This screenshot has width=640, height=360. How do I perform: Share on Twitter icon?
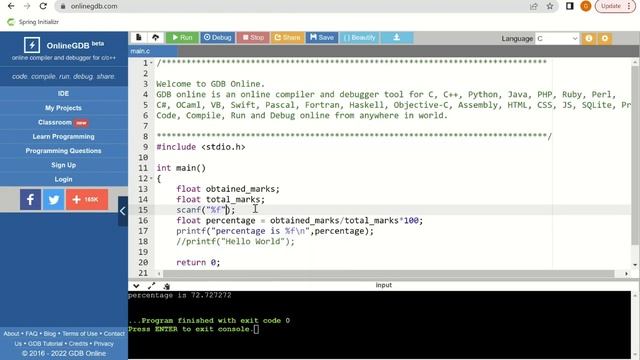coord(53,200)
